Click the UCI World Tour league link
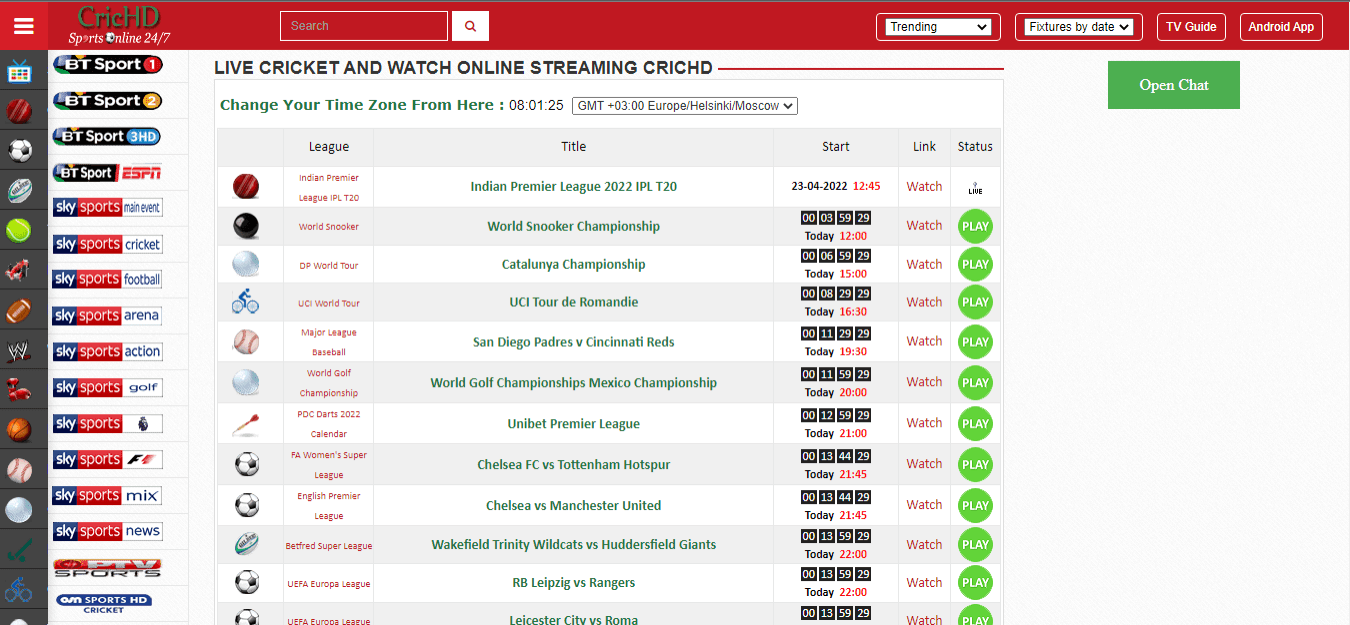Viewport: 1350px width, 625px height. point(329,303)
